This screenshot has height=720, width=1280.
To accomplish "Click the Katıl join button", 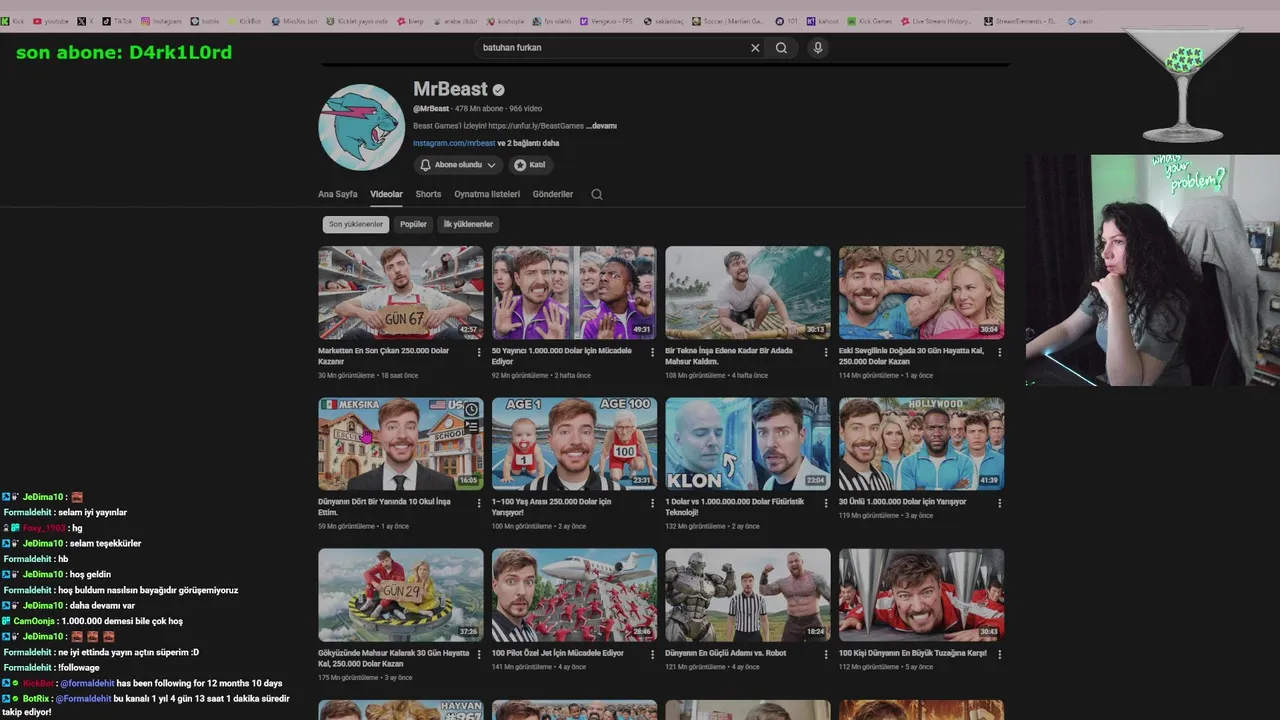I will coord(530,165).
